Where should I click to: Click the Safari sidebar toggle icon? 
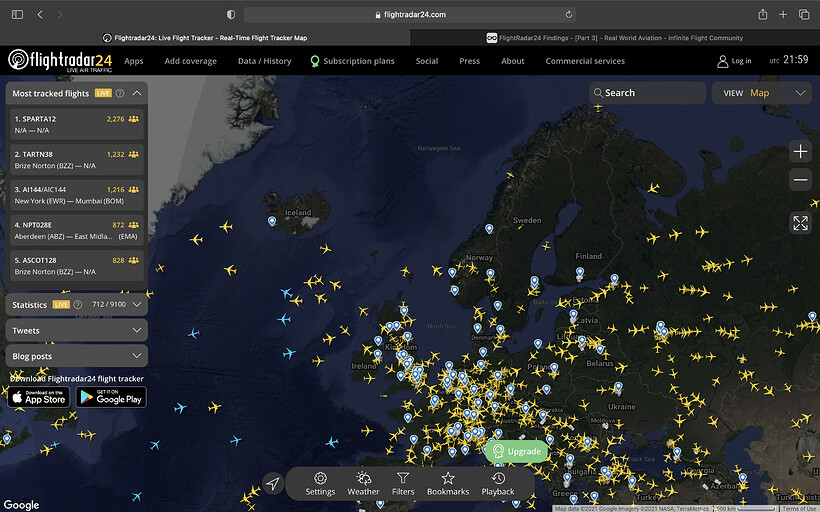coord(17,15)
